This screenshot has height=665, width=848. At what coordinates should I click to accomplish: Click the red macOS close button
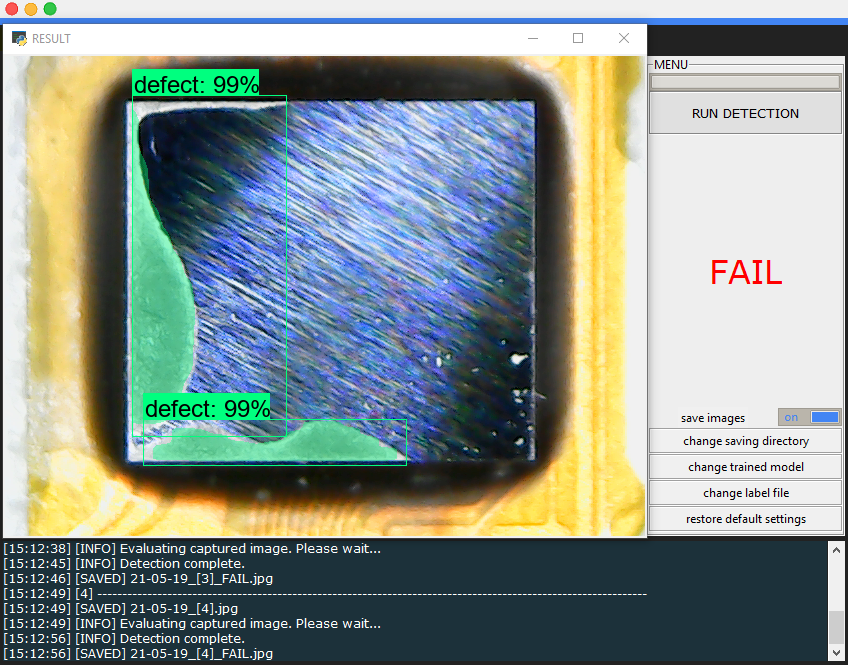tap(11, 9)
